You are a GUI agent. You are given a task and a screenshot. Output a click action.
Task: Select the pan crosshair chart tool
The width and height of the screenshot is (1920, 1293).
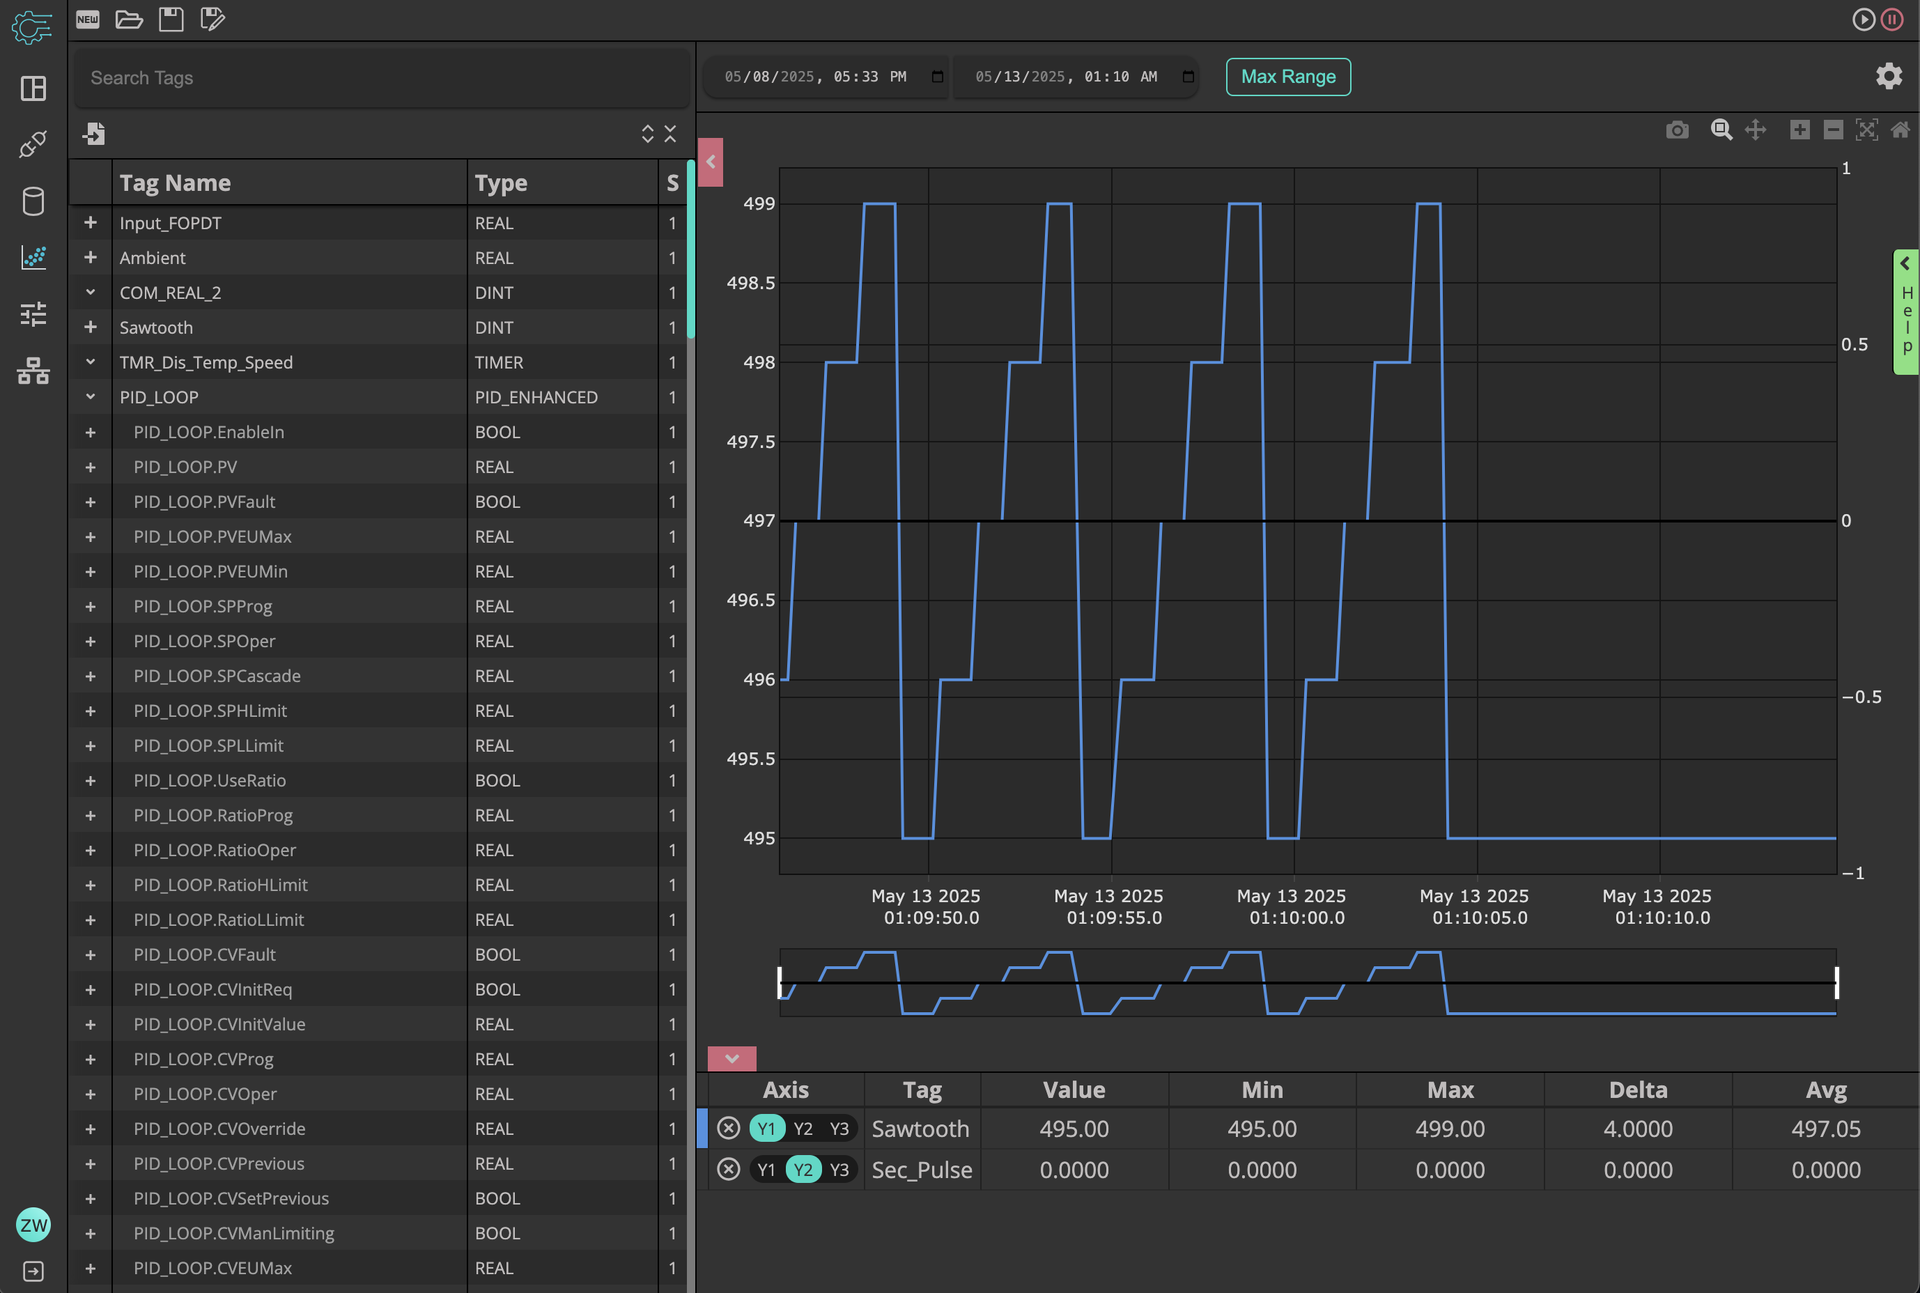click(1755, 130)
